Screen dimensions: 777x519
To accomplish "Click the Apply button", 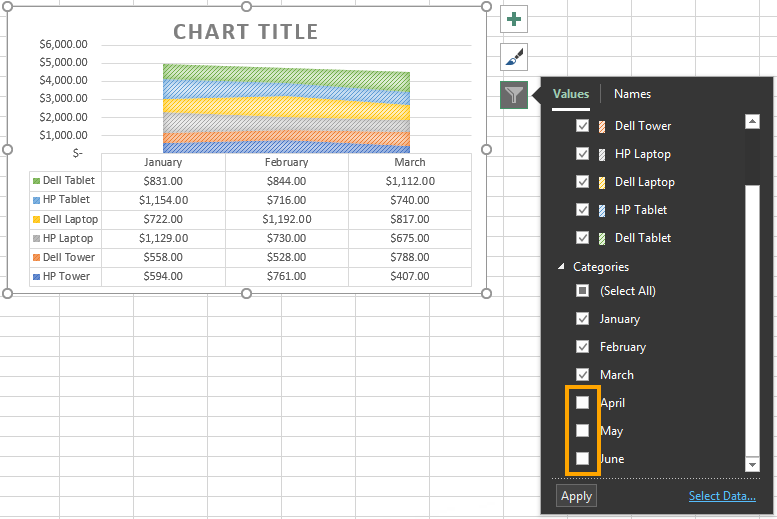I will click(576, 496).
